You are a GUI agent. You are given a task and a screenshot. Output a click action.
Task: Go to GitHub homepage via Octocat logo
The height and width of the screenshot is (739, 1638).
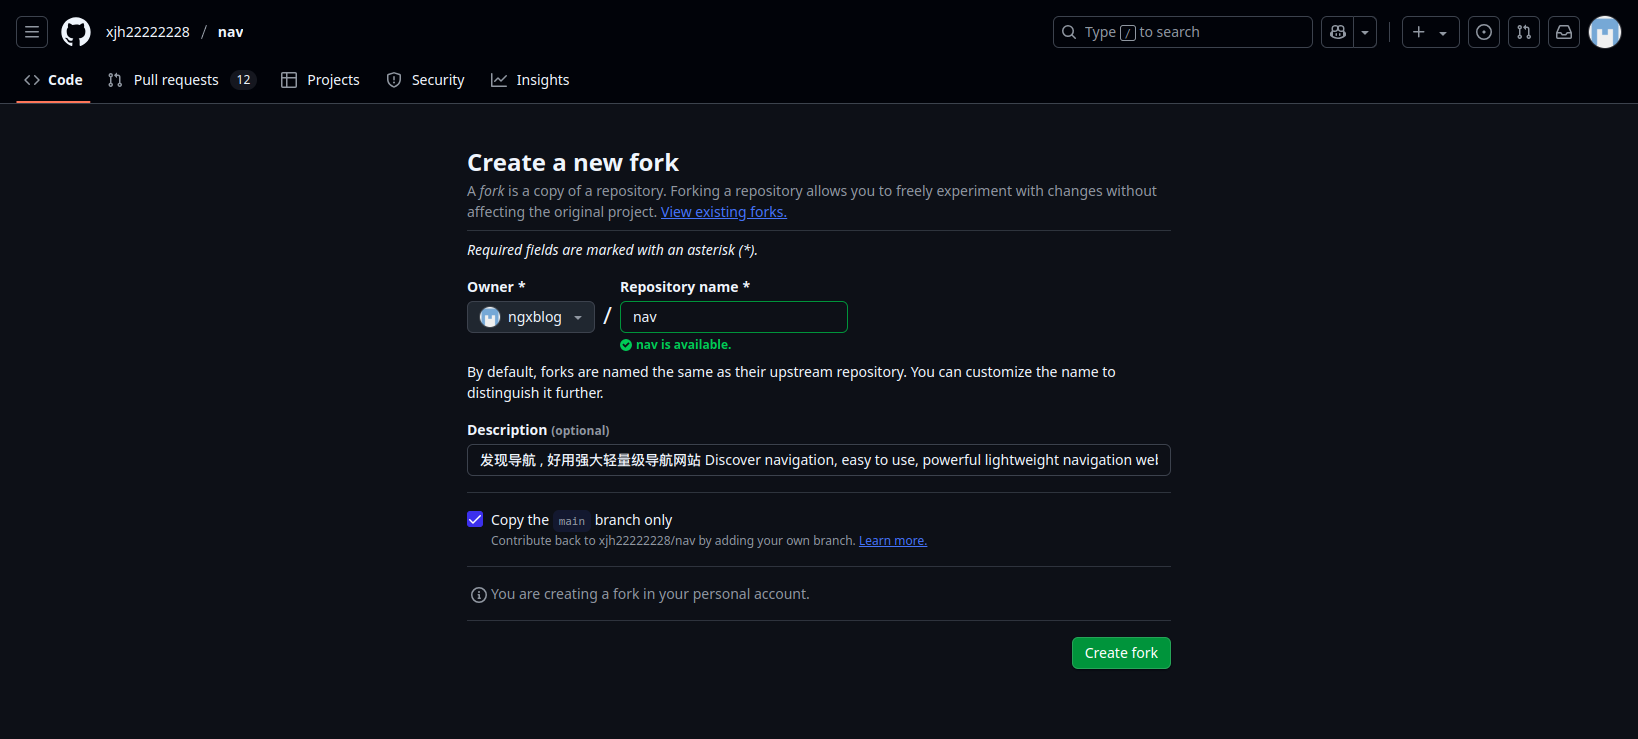tap(76, 32)
